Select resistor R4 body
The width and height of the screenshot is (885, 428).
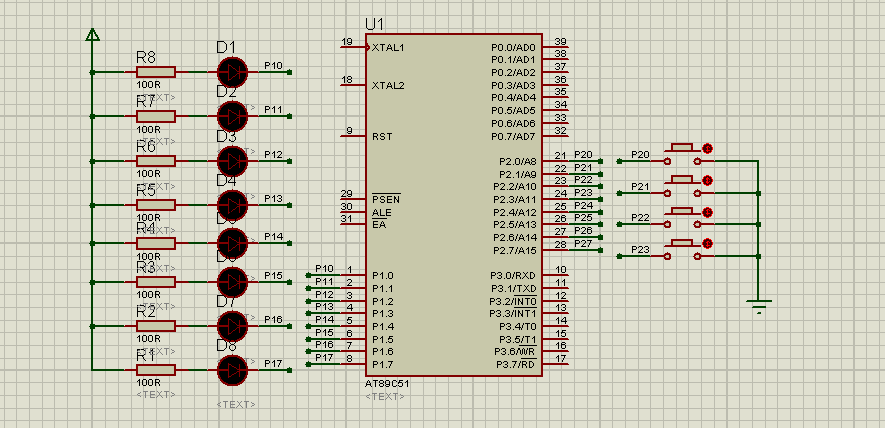click(156, 243)
